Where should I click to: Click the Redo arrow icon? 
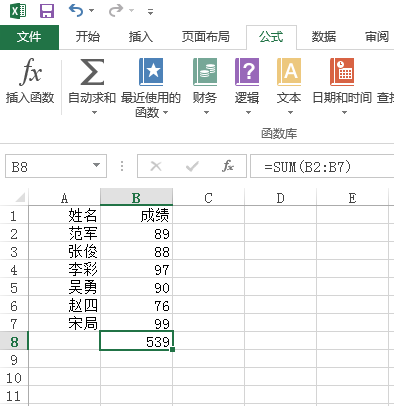[116, 11]
